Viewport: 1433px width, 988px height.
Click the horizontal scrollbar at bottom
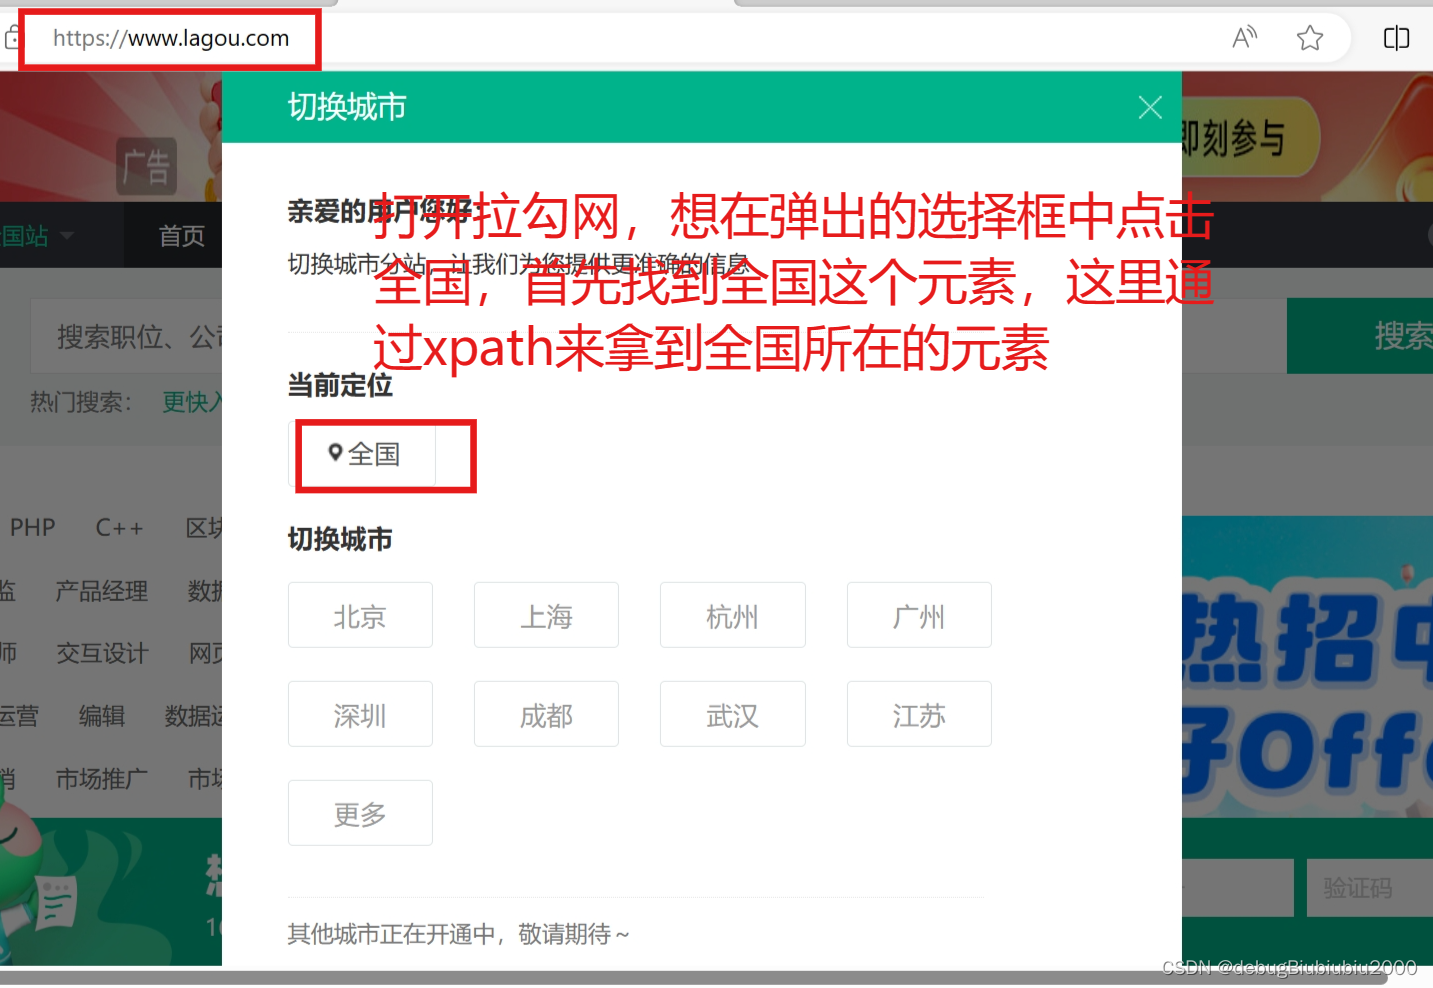(x=694, y=977)
